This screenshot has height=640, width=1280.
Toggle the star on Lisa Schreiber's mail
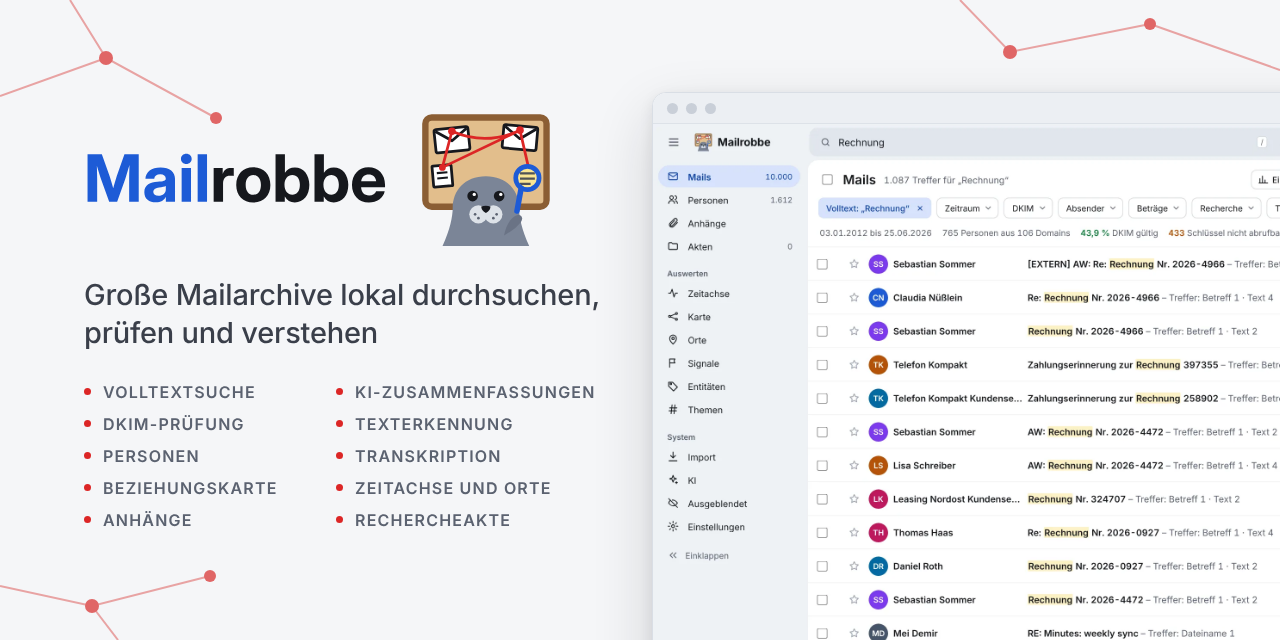(854, 465)
